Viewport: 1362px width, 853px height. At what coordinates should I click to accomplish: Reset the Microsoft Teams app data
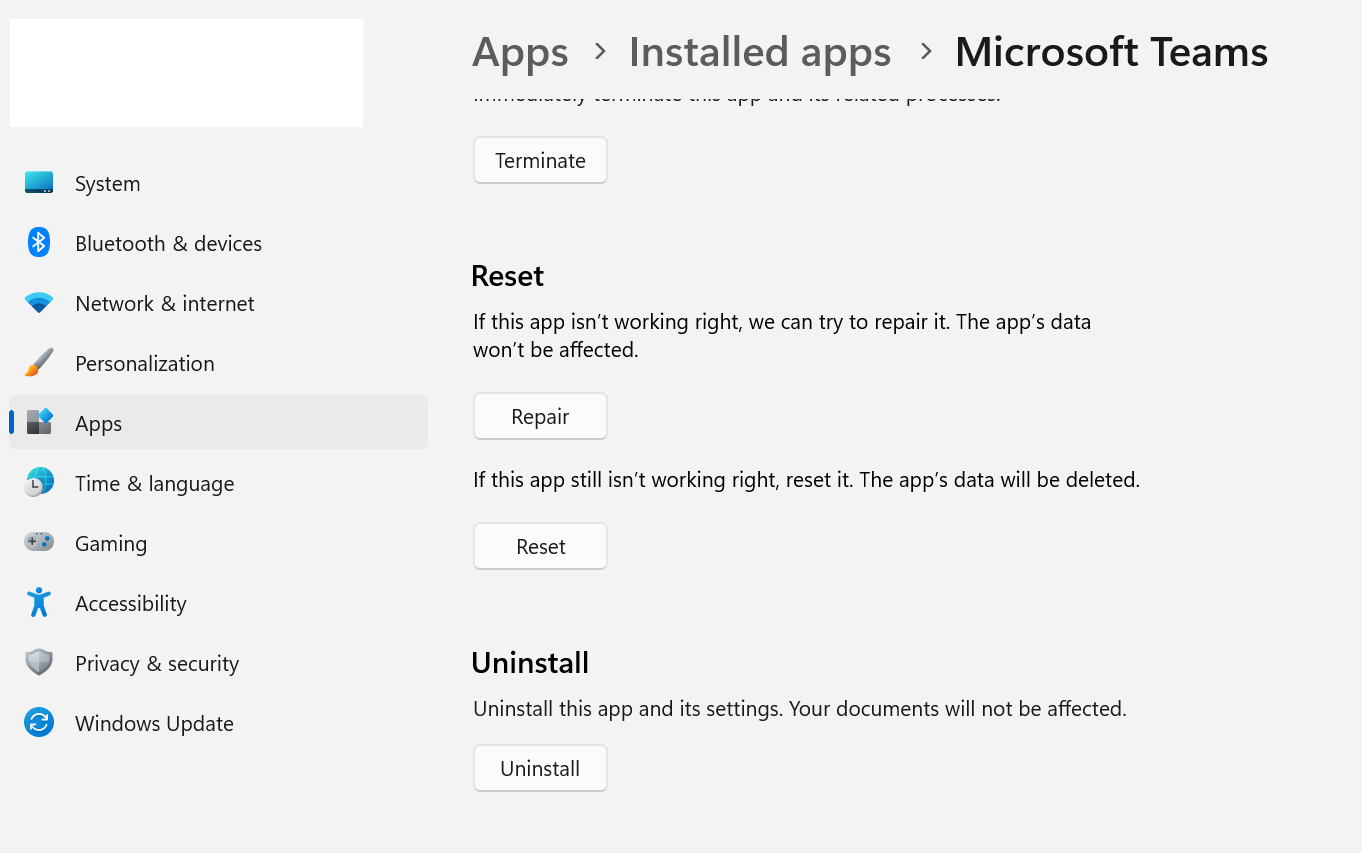(540, 546)
